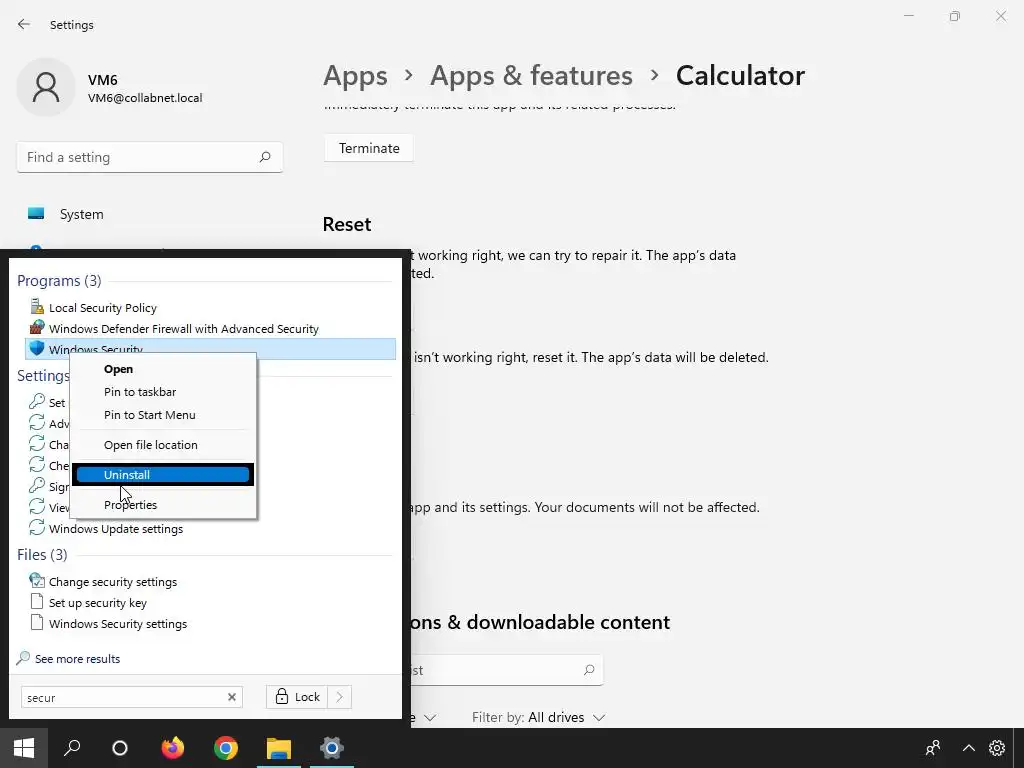Click Uninstall in the context menu
This screenshot has height=768, width=1024.
point(163,475)
